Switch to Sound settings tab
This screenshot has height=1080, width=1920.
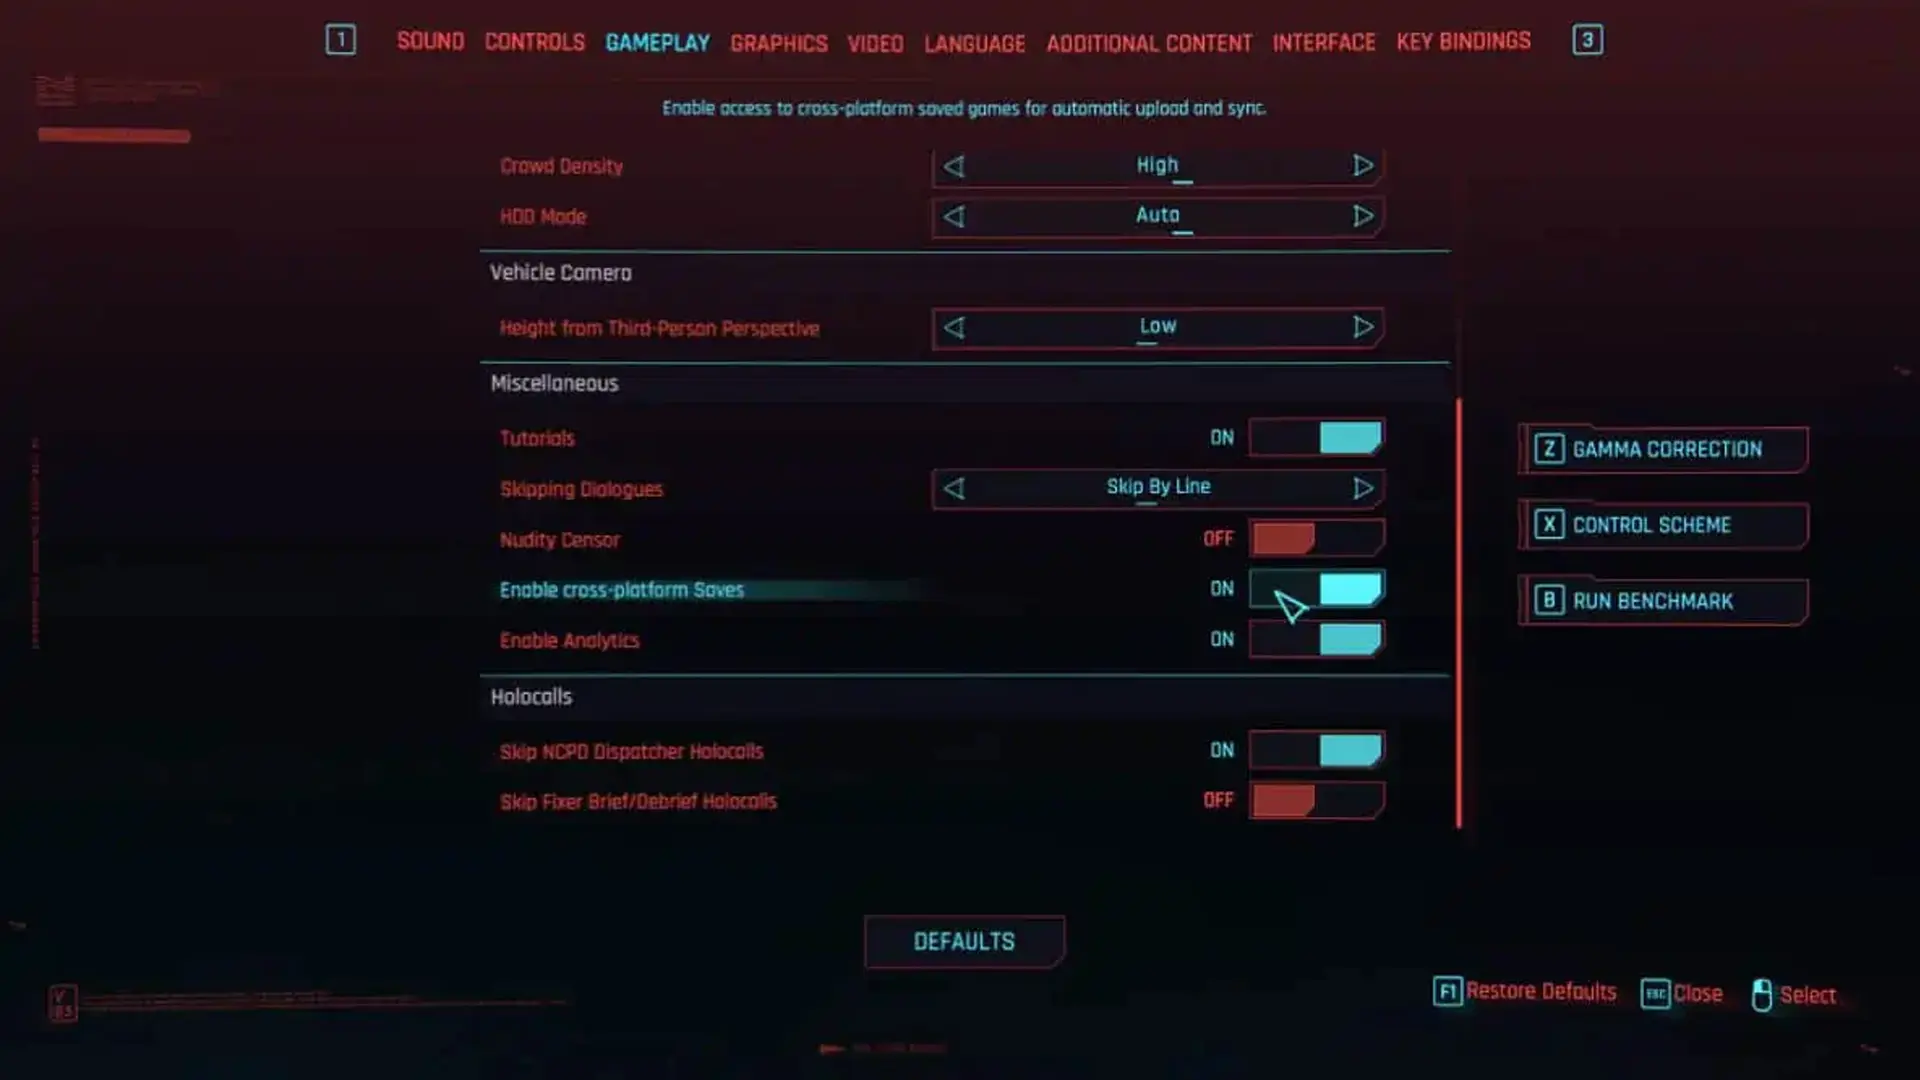[430, 41]
